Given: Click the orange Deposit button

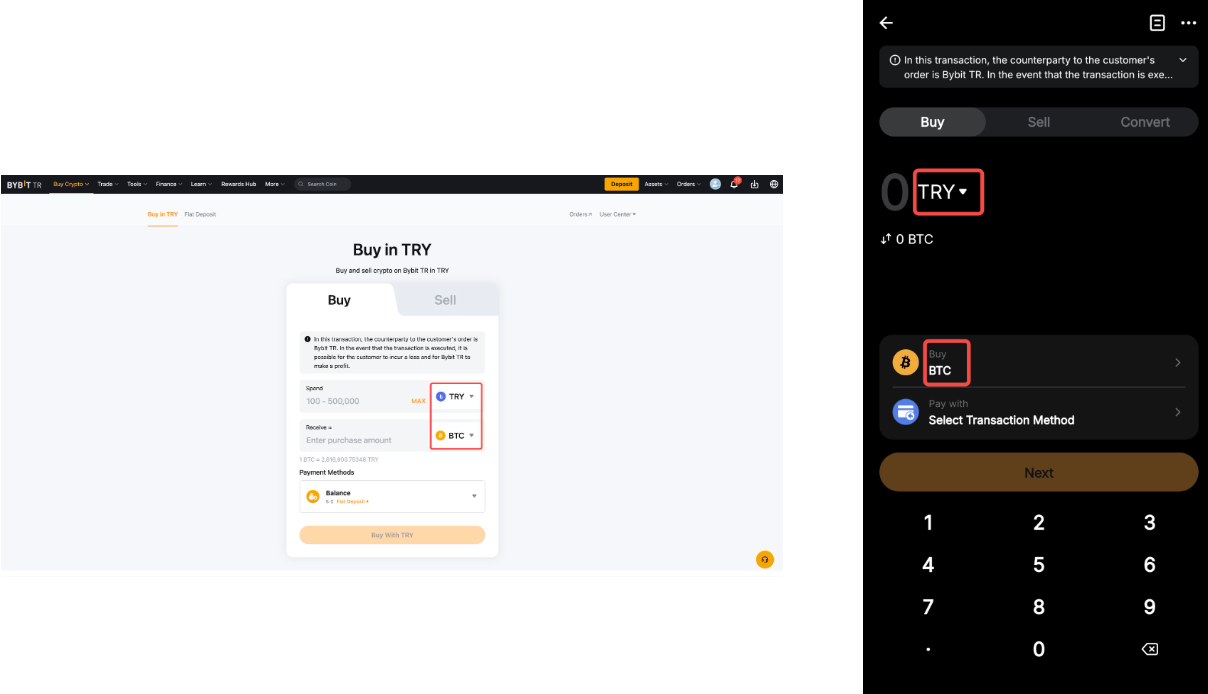Looking at the screenshot, I should click(622, 184).
